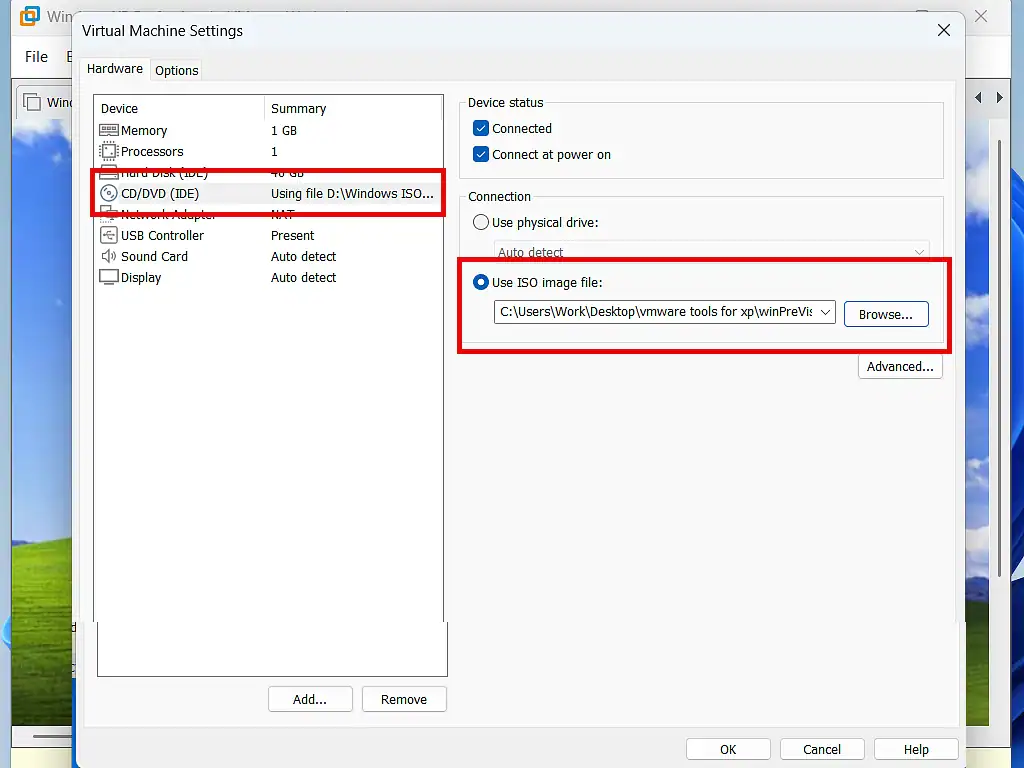Click the Cancel button
Image resolution: width=1024 pixels, height=768 pixels.
(822, 749)
